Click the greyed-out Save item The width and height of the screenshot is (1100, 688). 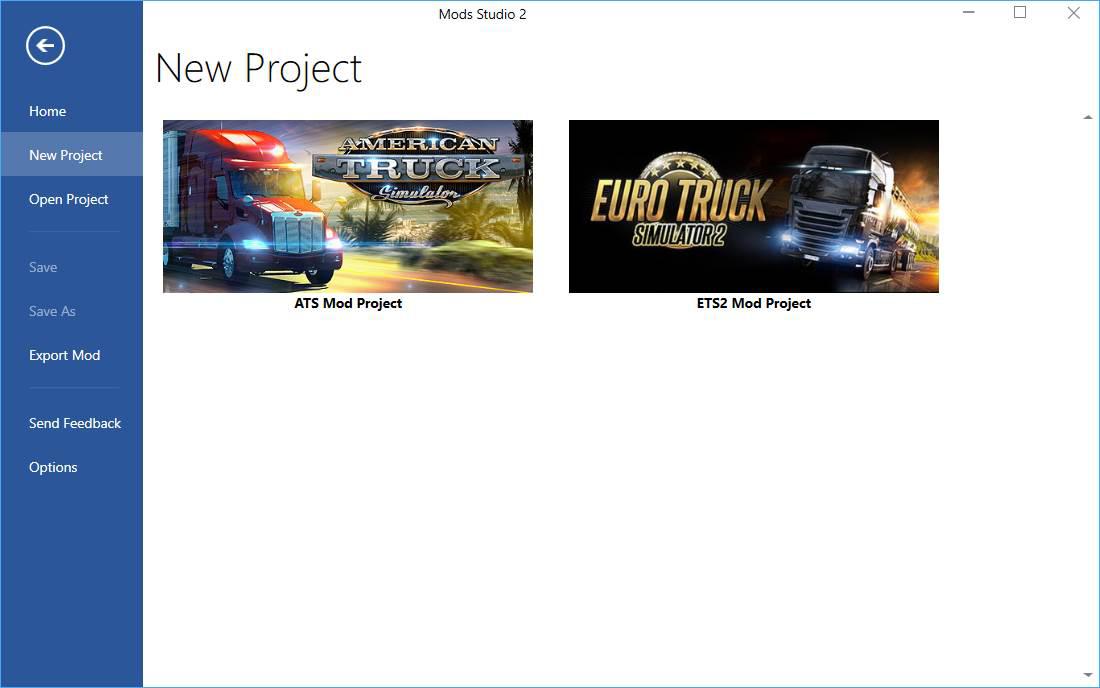coord(43,267)
